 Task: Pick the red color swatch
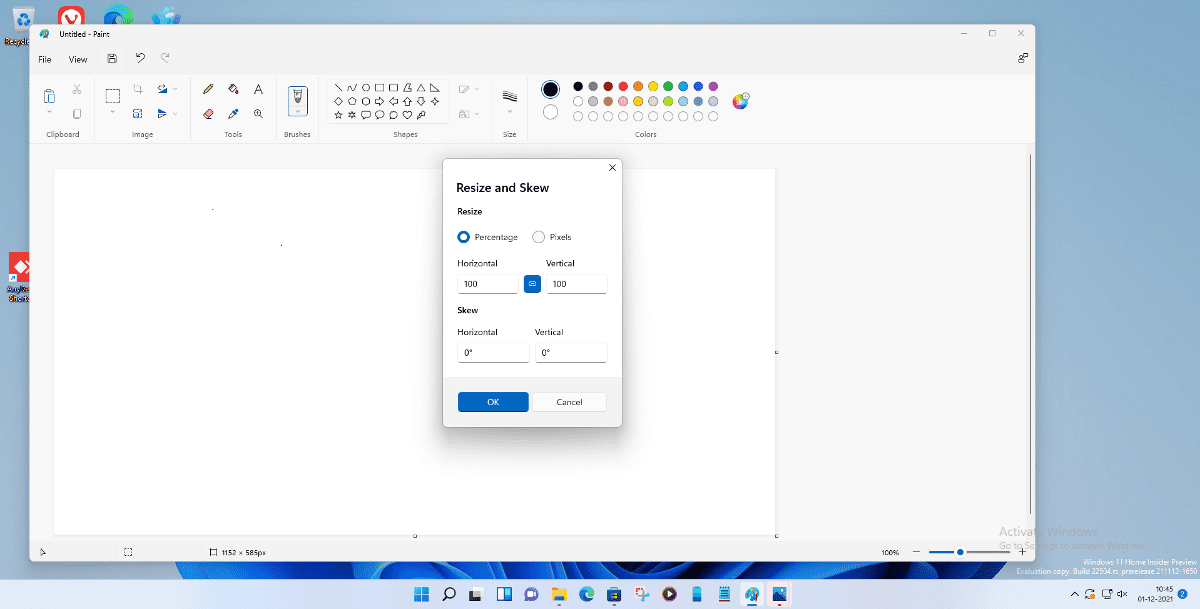tap(623, 87)
